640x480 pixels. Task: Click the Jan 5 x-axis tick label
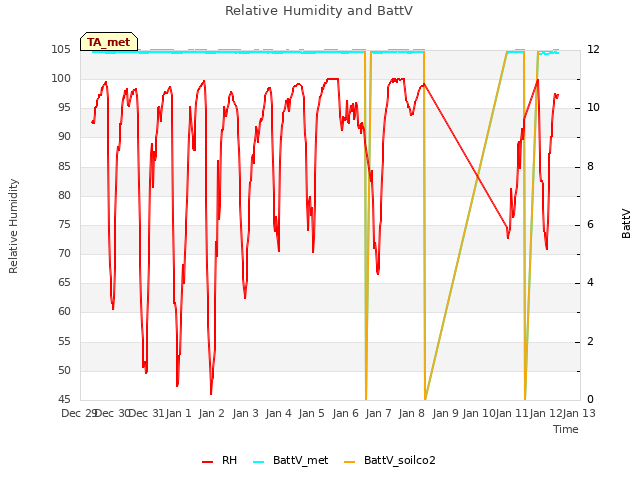click(x=311, y=413)
